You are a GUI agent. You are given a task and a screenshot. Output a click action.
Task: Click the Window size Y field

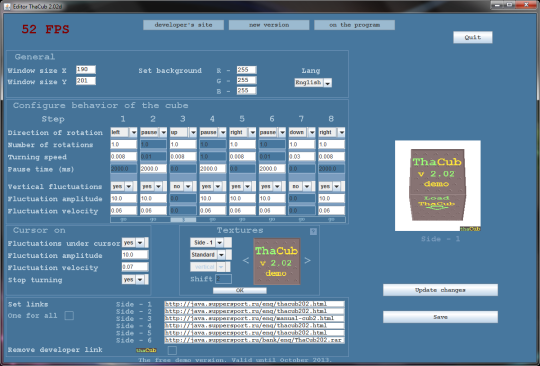[86, 81]
